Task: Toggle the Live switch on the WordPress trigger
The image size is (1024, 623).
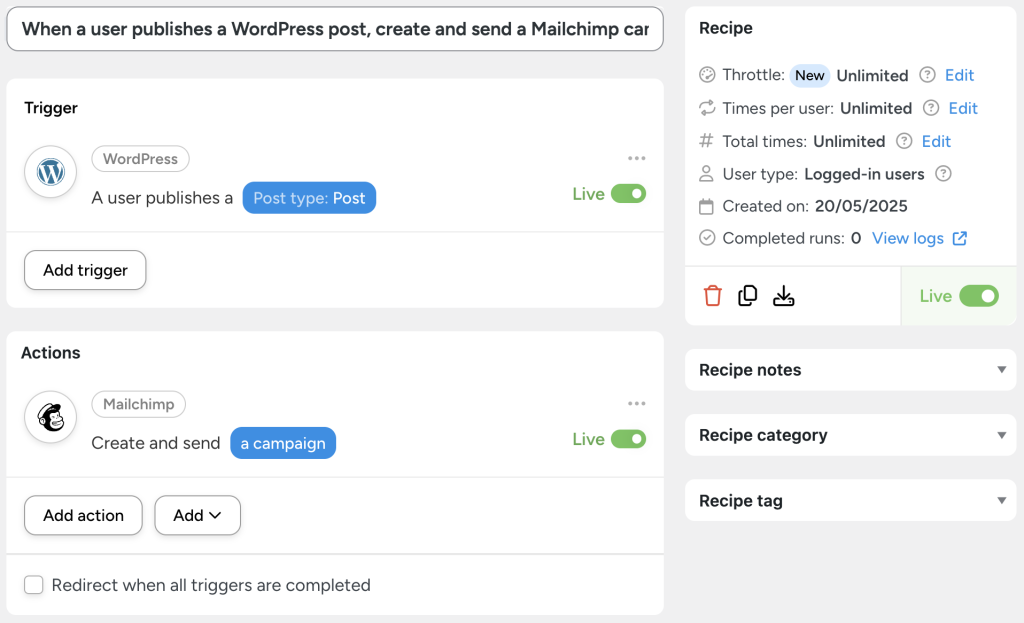Action: (631, 194)
